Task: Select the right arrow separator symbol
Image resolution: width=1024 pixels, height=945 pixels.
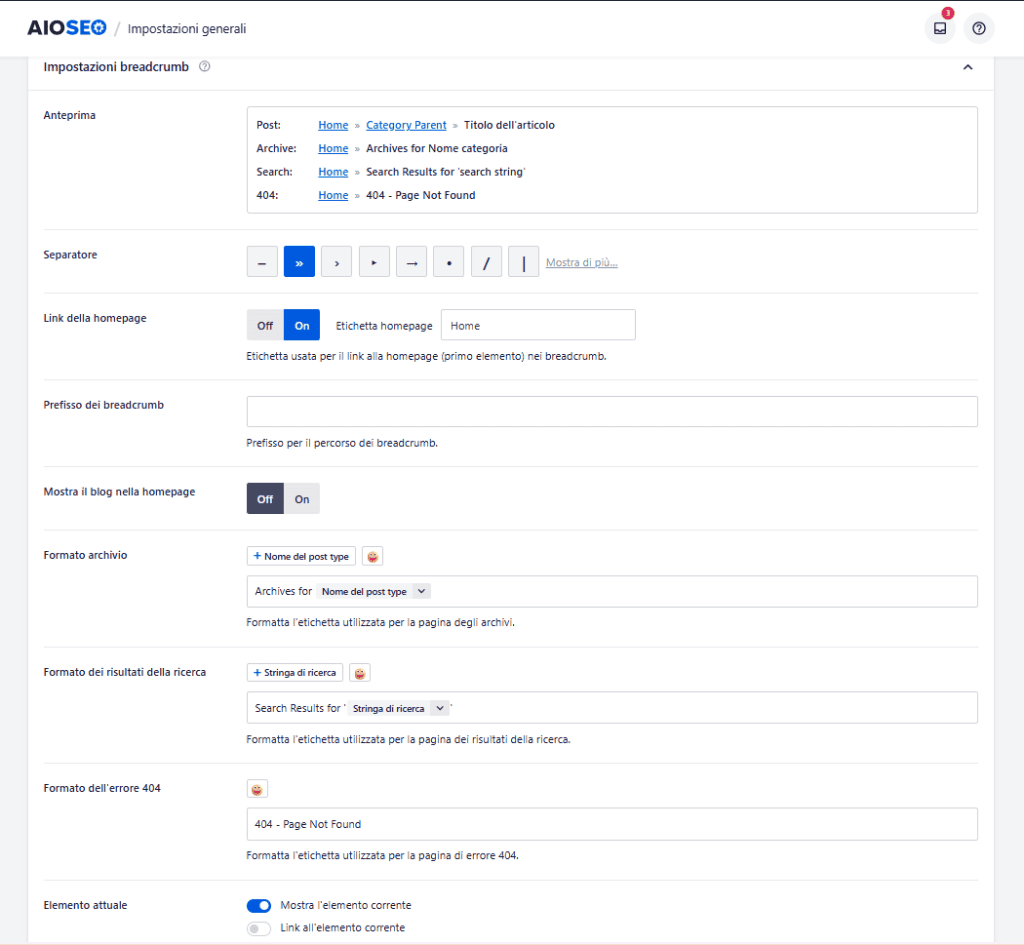Action: 410,261
